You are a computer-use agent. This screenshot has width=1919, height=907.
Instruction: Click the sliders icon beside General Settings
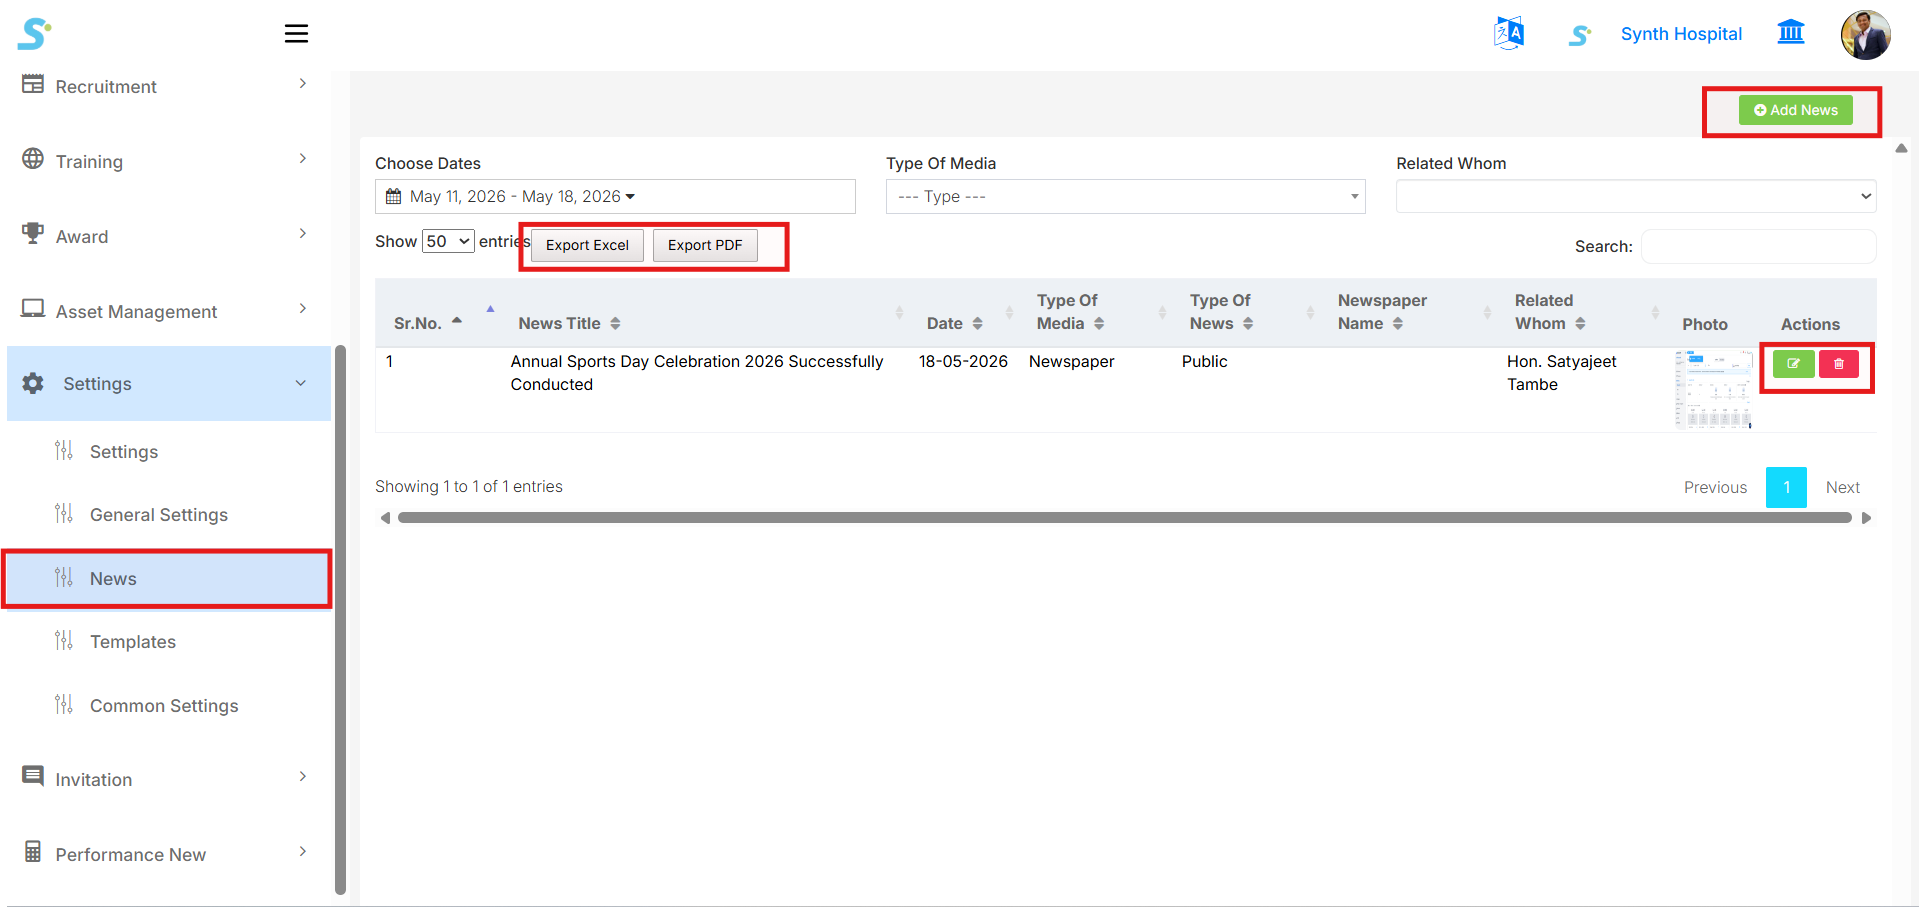tap(64, 514)
